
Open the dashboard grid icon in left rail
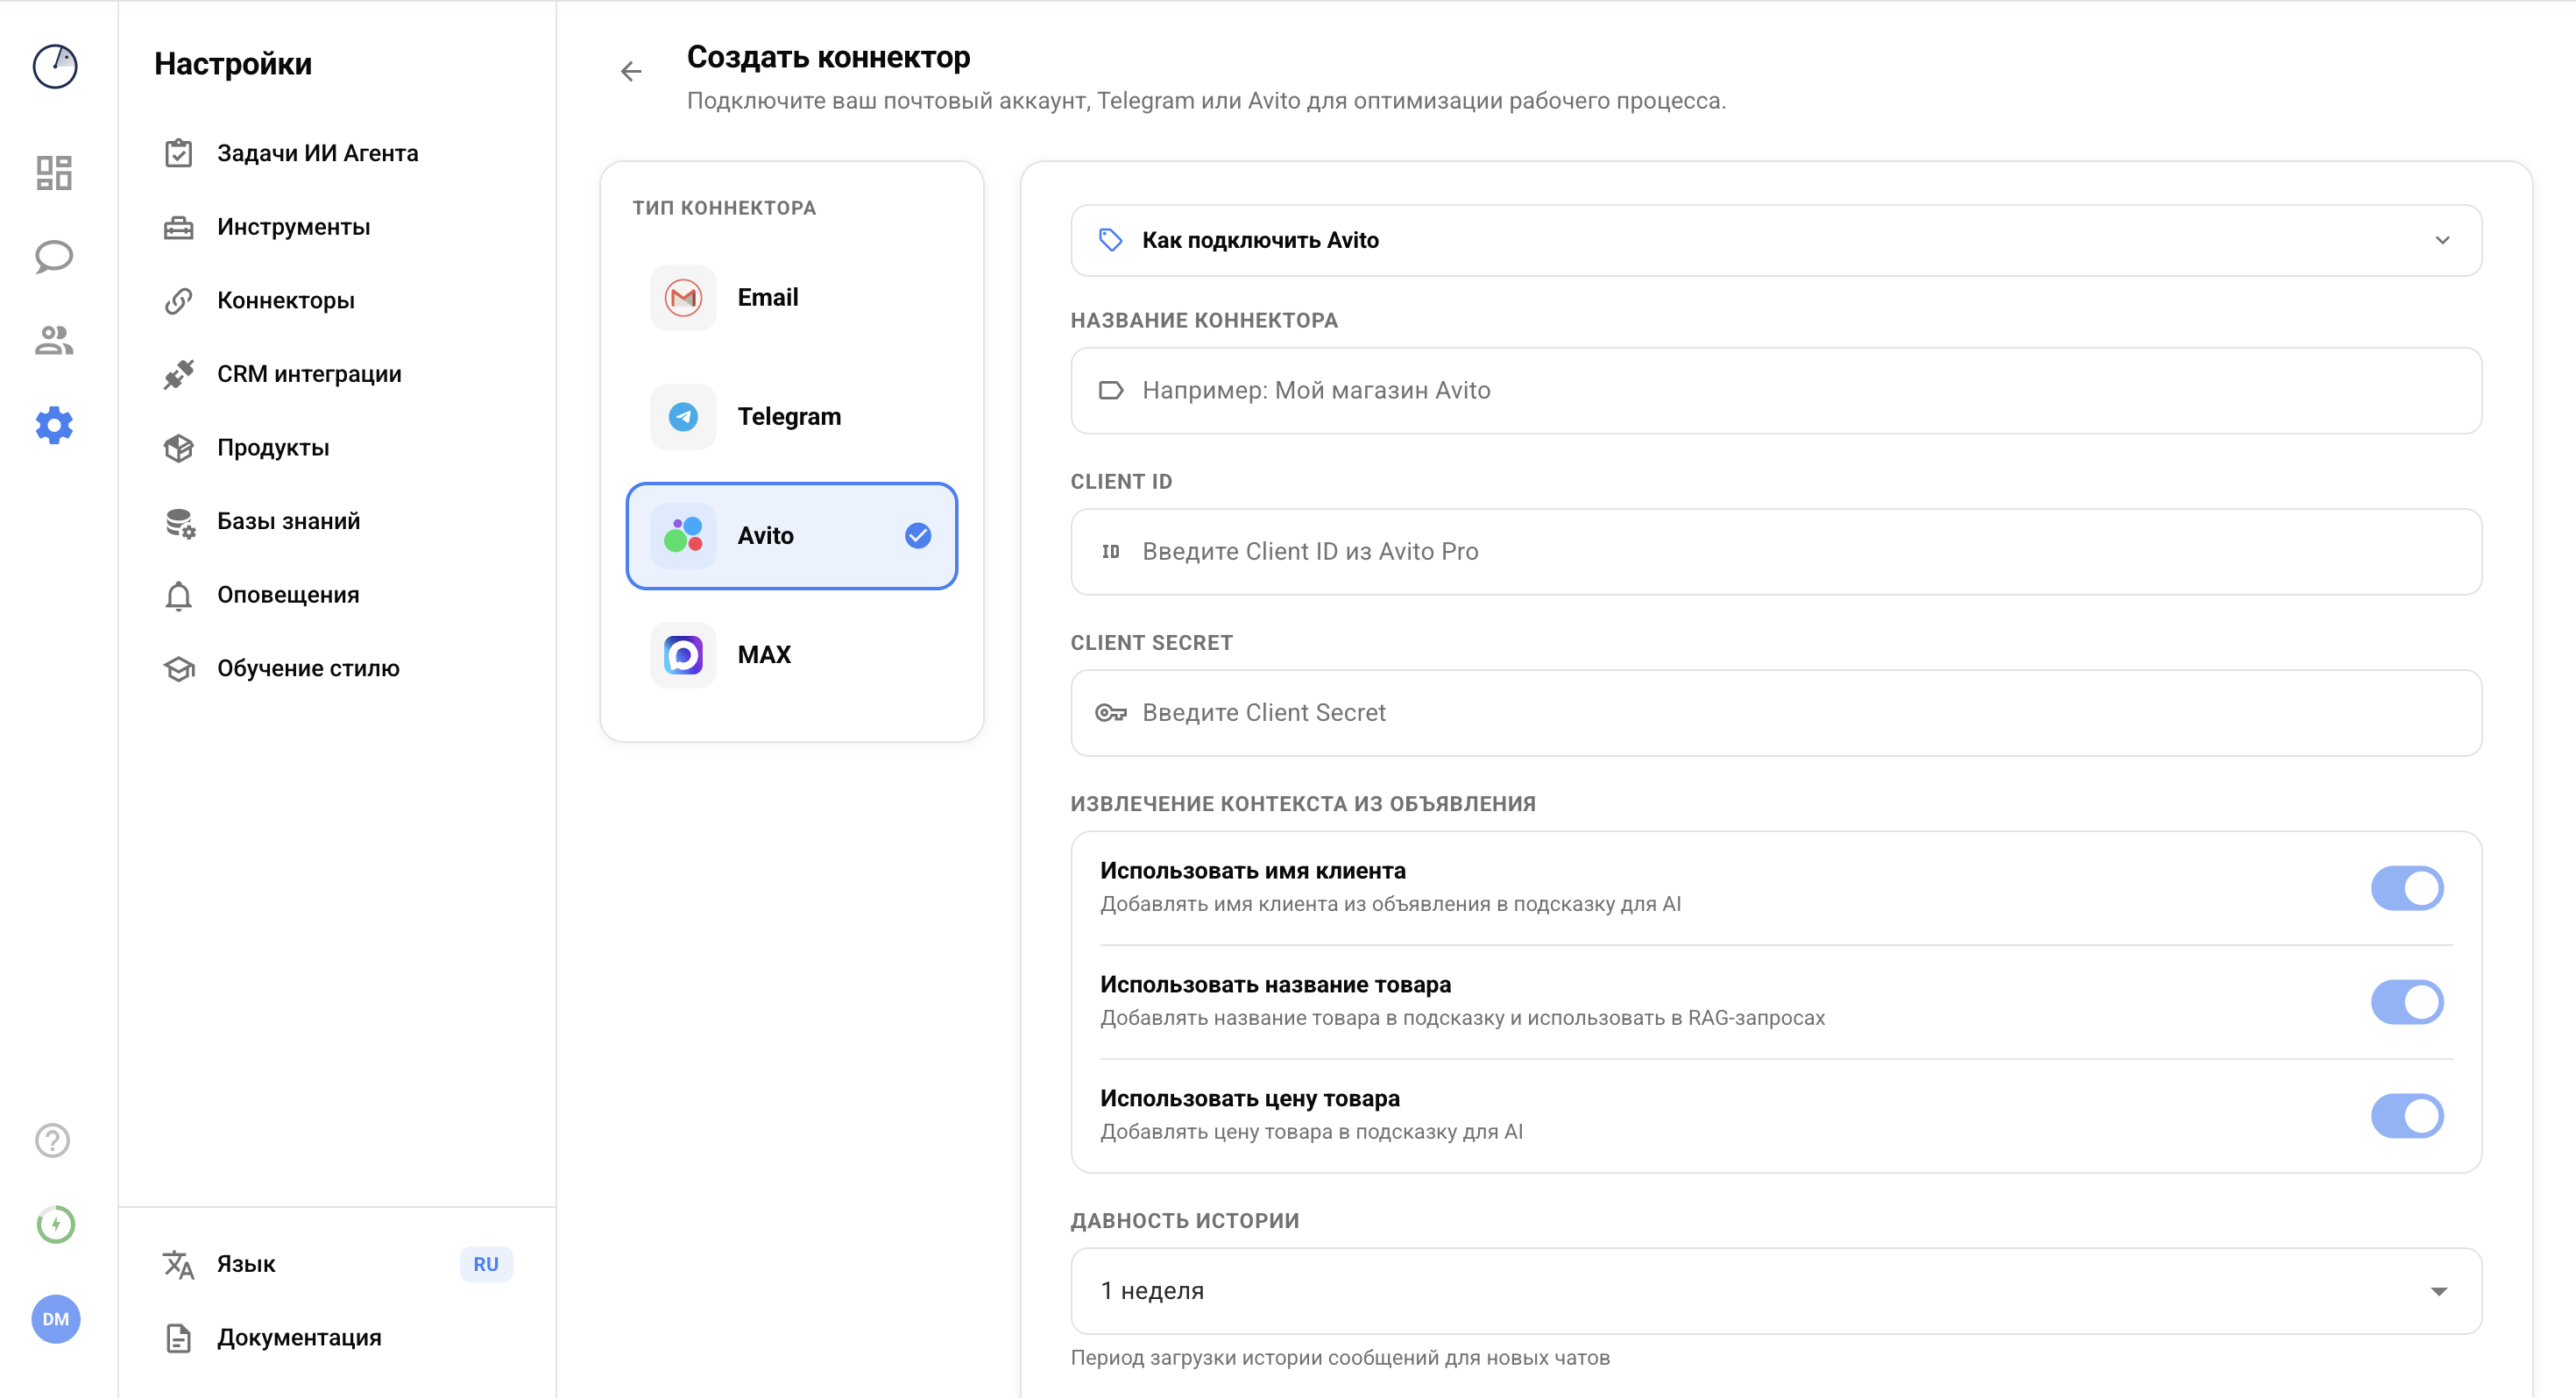tap(54, 173)
